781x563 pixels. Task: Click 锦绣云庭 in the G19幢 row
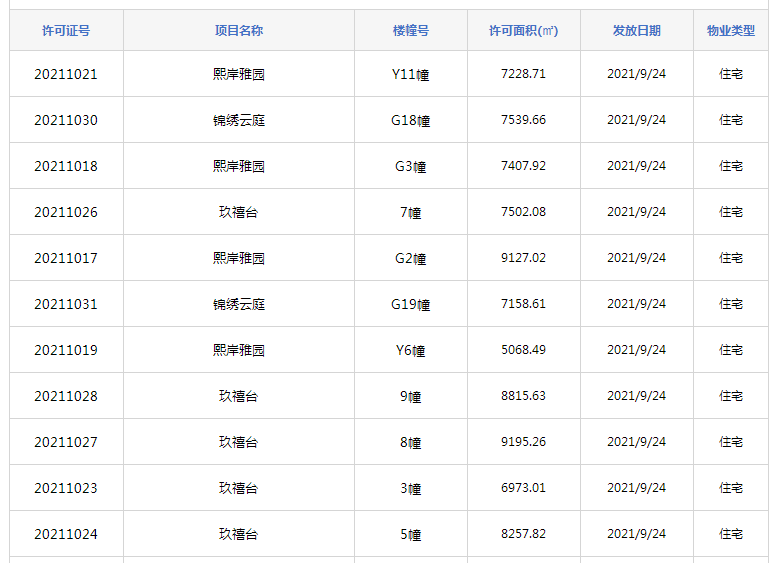(239, 304)
